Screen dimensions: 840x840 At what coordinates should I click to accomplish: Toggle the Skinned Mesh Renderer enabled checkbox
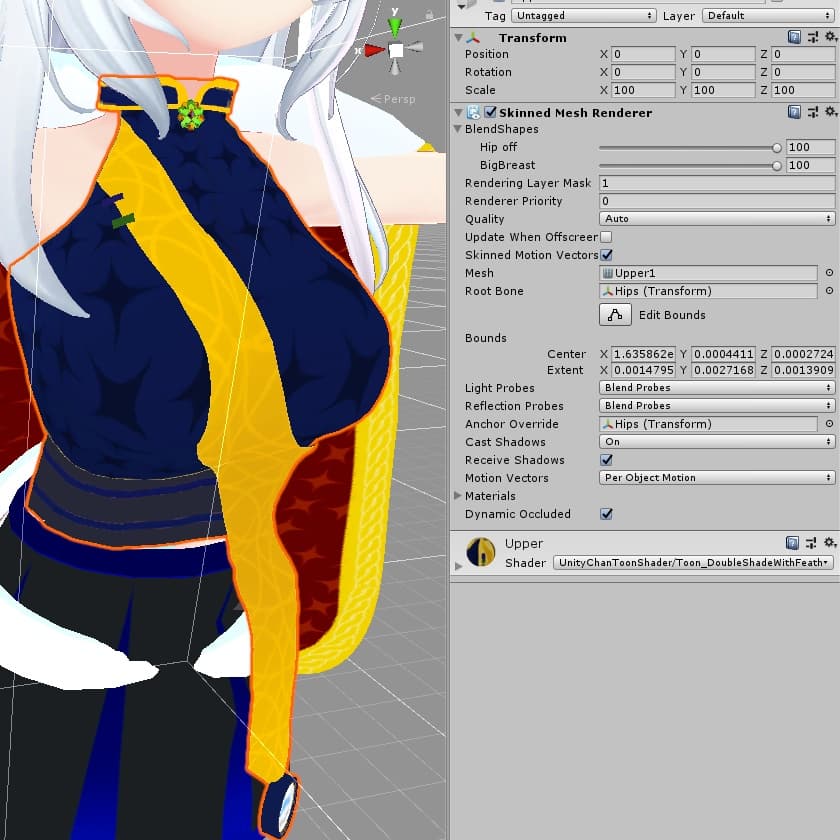(x=490, y=113)
